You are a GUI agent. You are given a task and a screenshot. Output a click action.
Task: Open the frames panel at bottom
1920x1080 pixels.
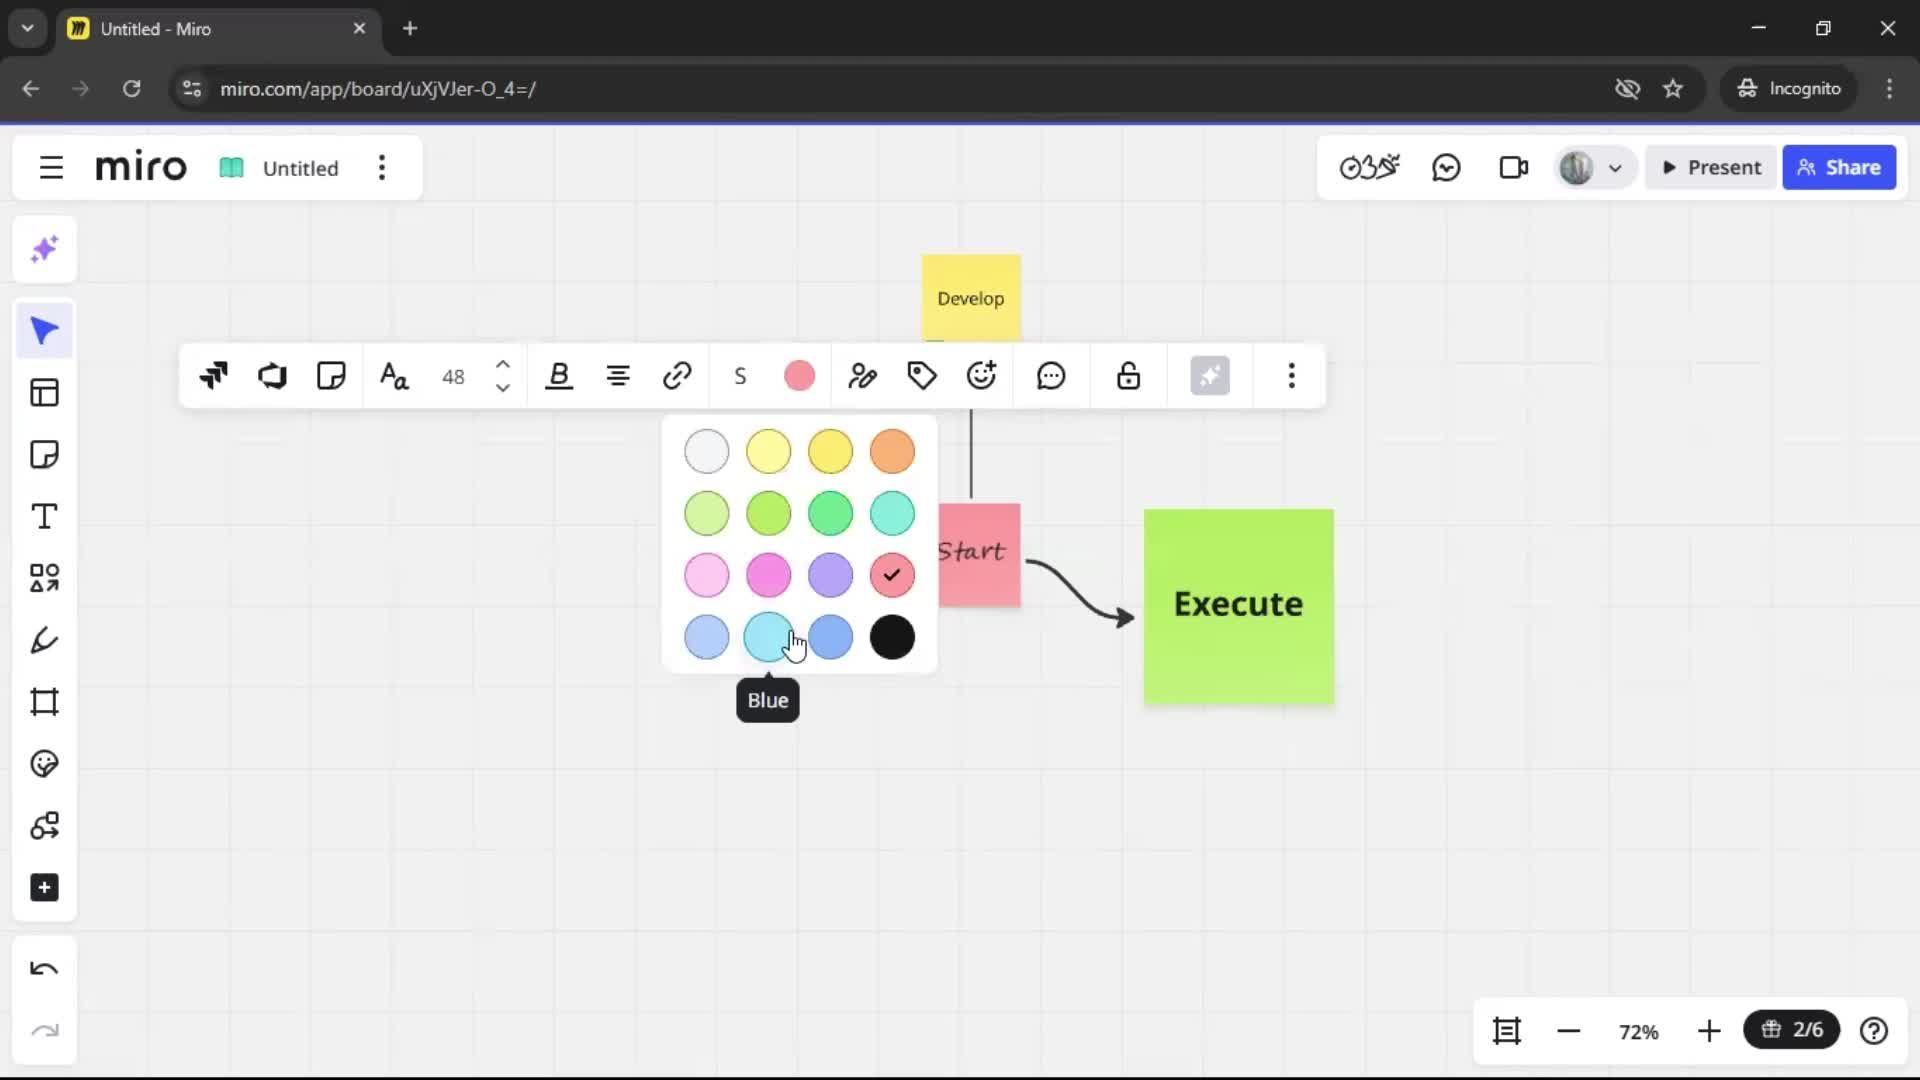[1507, 1031]
